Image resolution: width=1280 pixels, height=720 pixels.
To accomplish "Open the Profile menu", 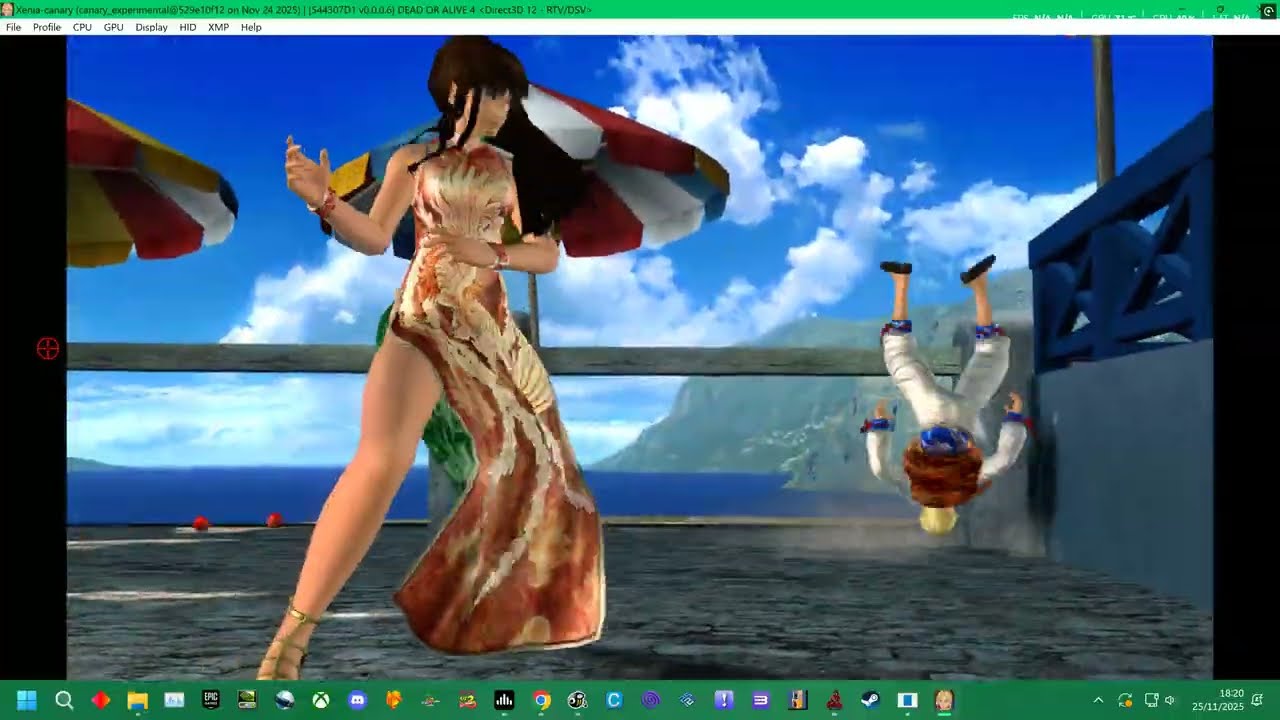I will [x=47, y=27].
